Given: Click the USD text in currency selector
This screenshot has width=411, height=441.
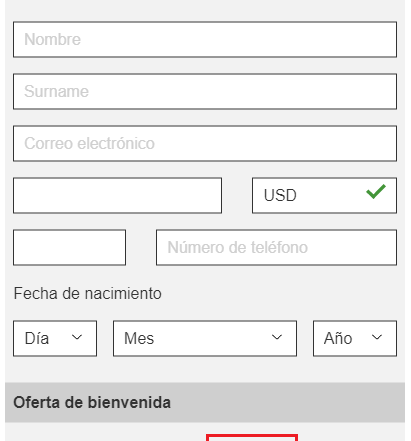Looking at the screenshot, I should (280, 195).
